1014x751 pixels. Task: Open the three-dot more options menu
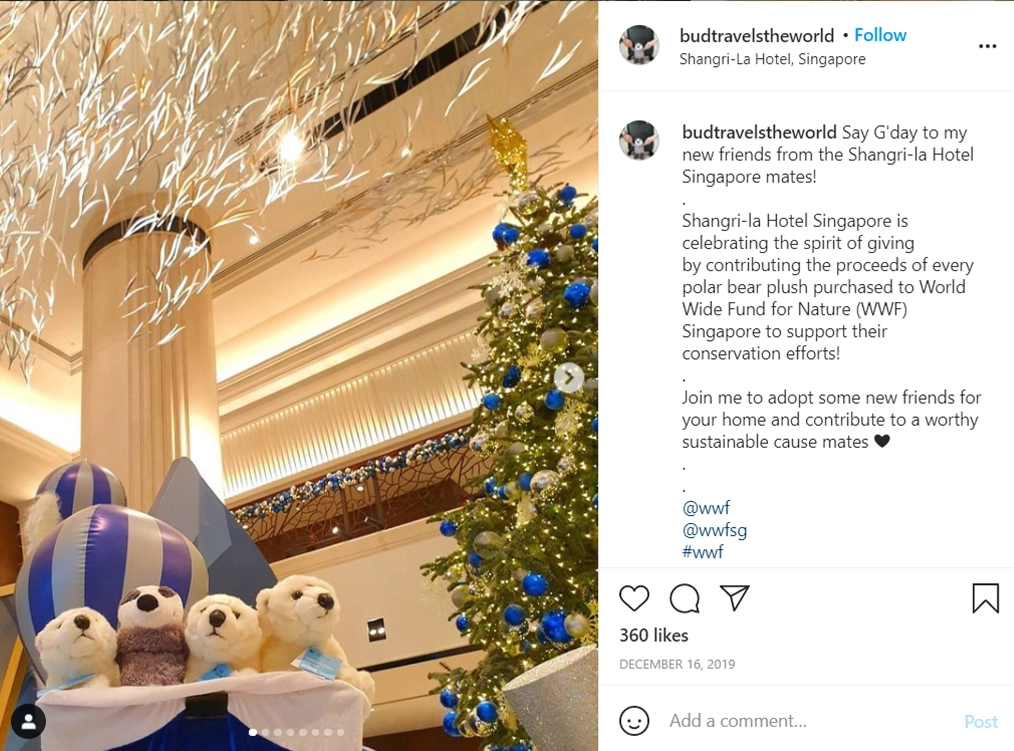coord(987,46)
